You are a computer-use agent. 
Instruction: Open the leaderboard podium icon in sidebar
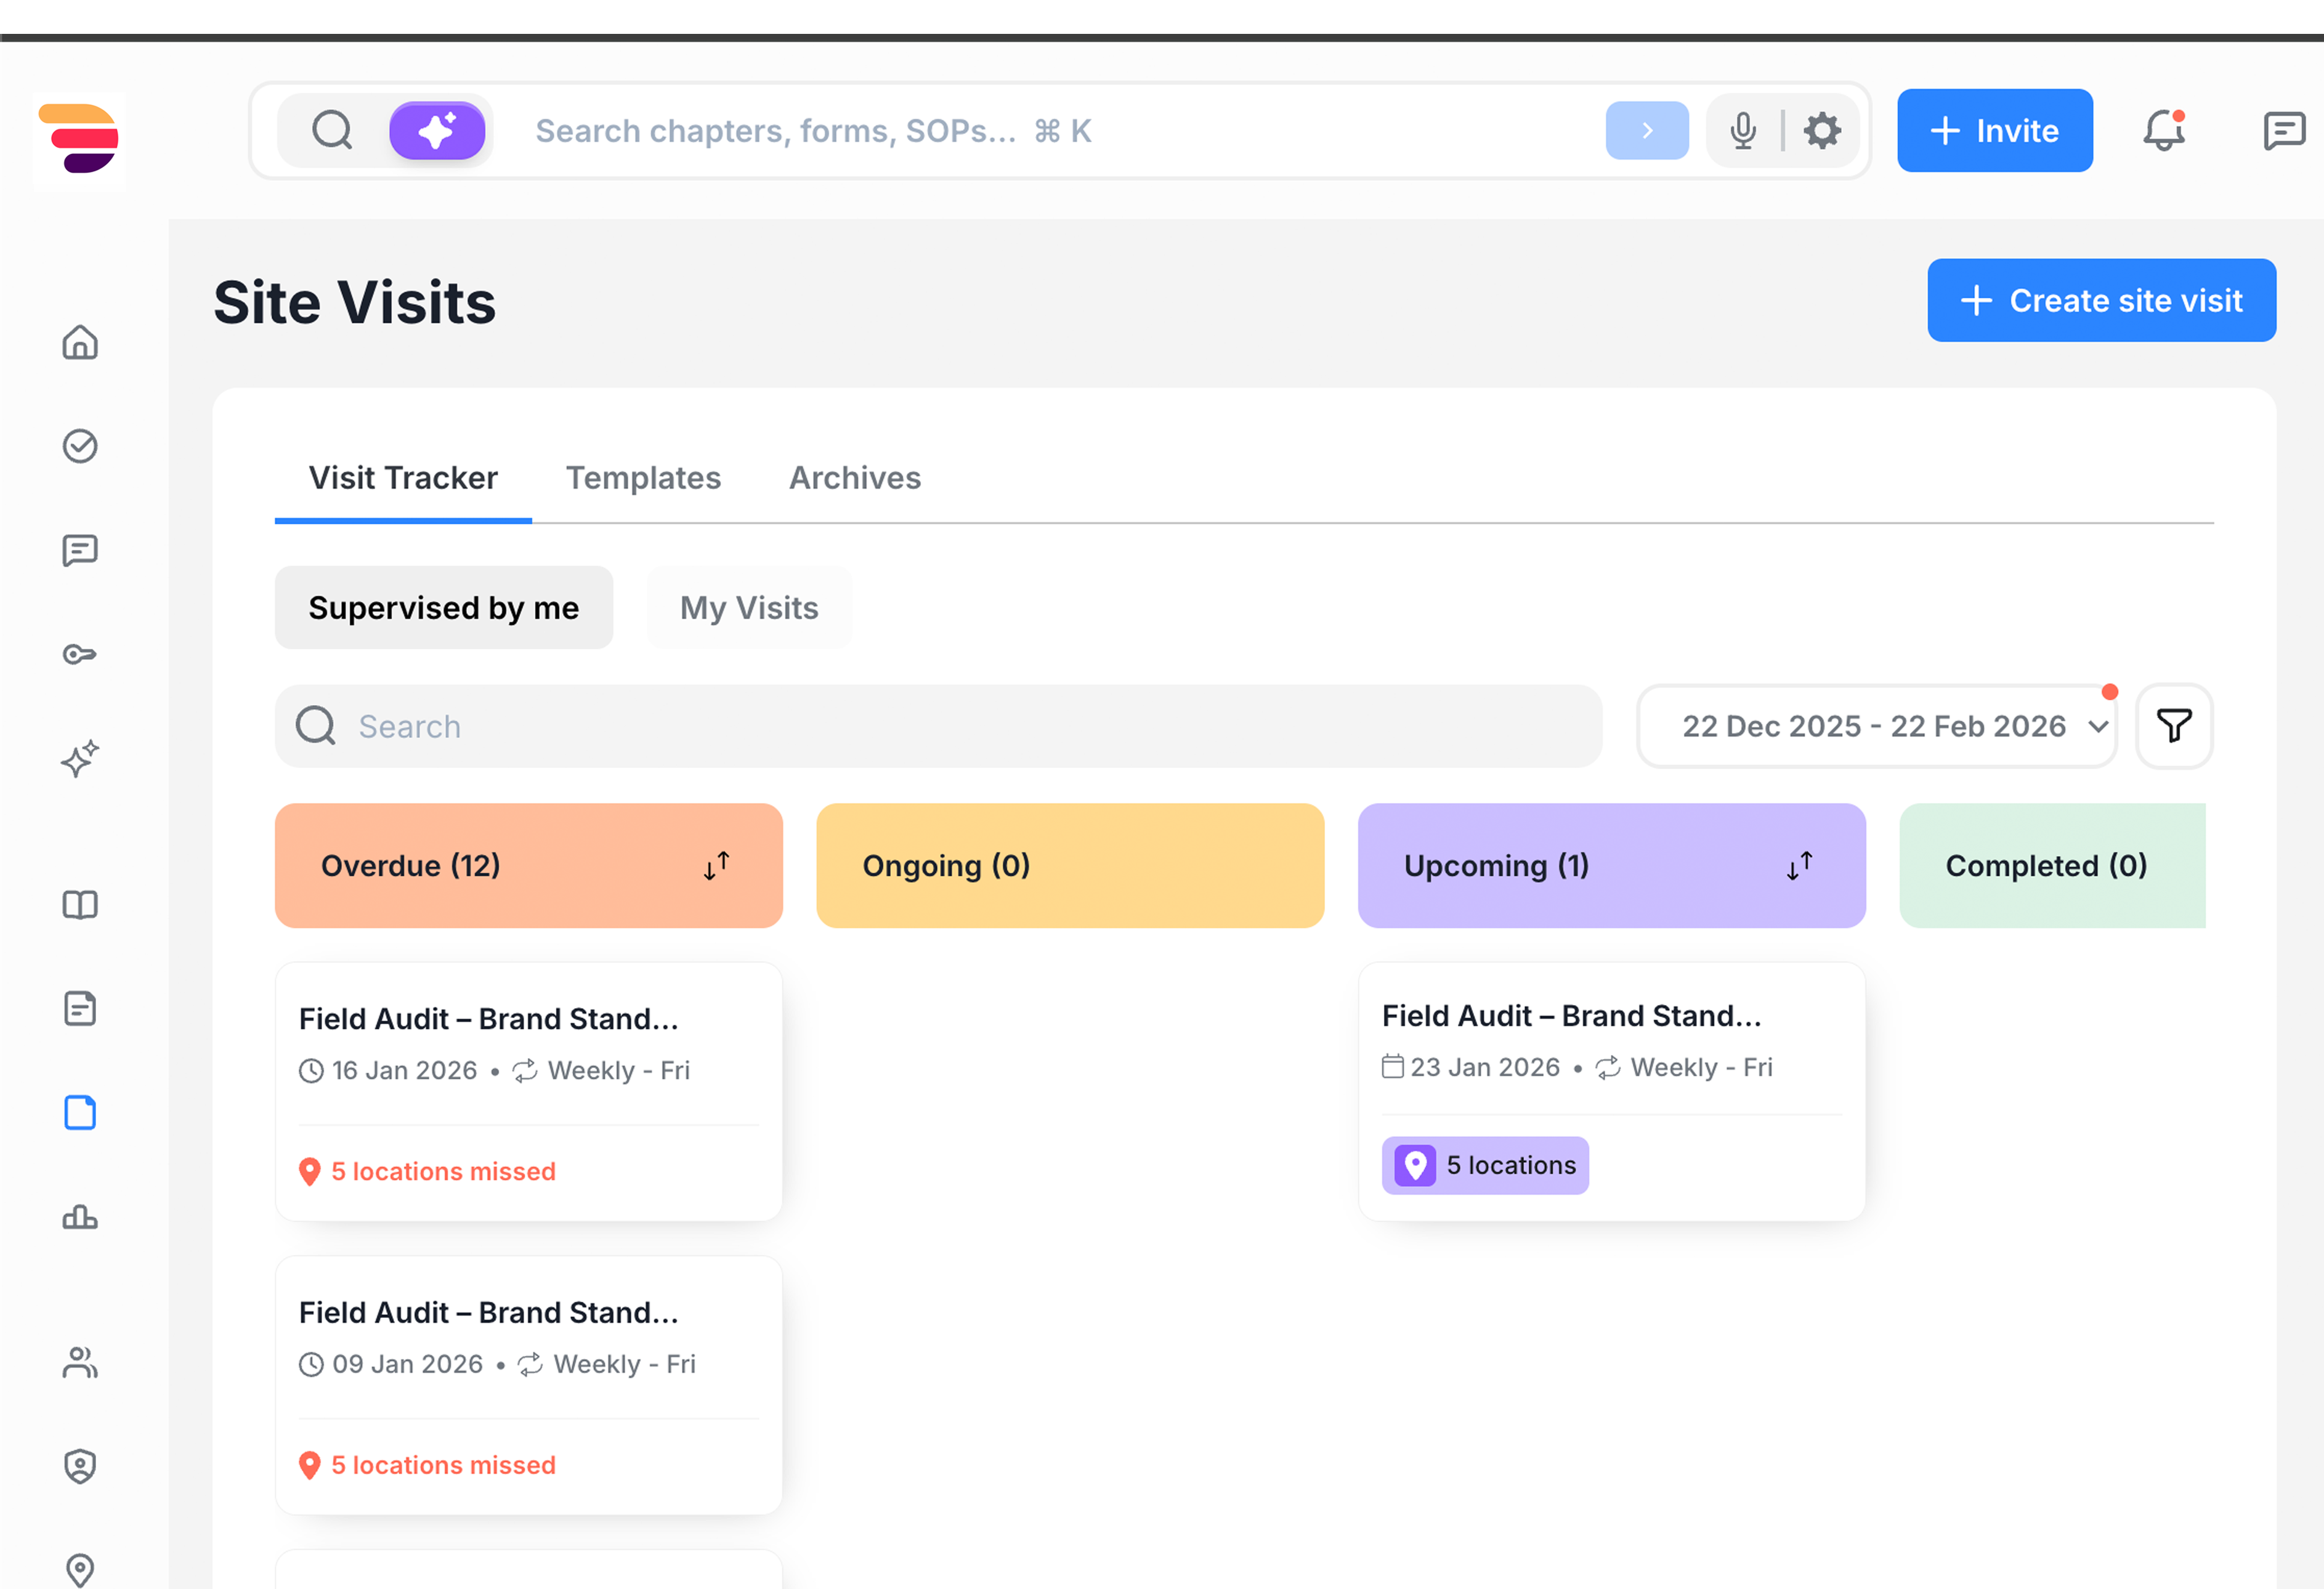click(80, 1217)
